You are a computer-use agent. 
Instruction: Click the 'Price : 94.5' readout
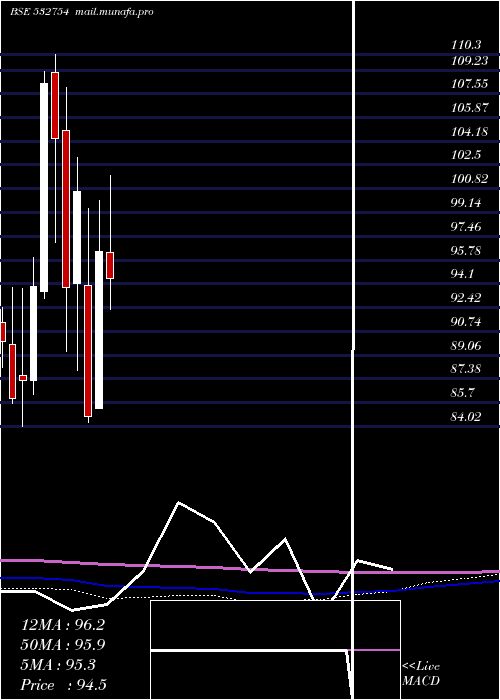pos(63,685)
